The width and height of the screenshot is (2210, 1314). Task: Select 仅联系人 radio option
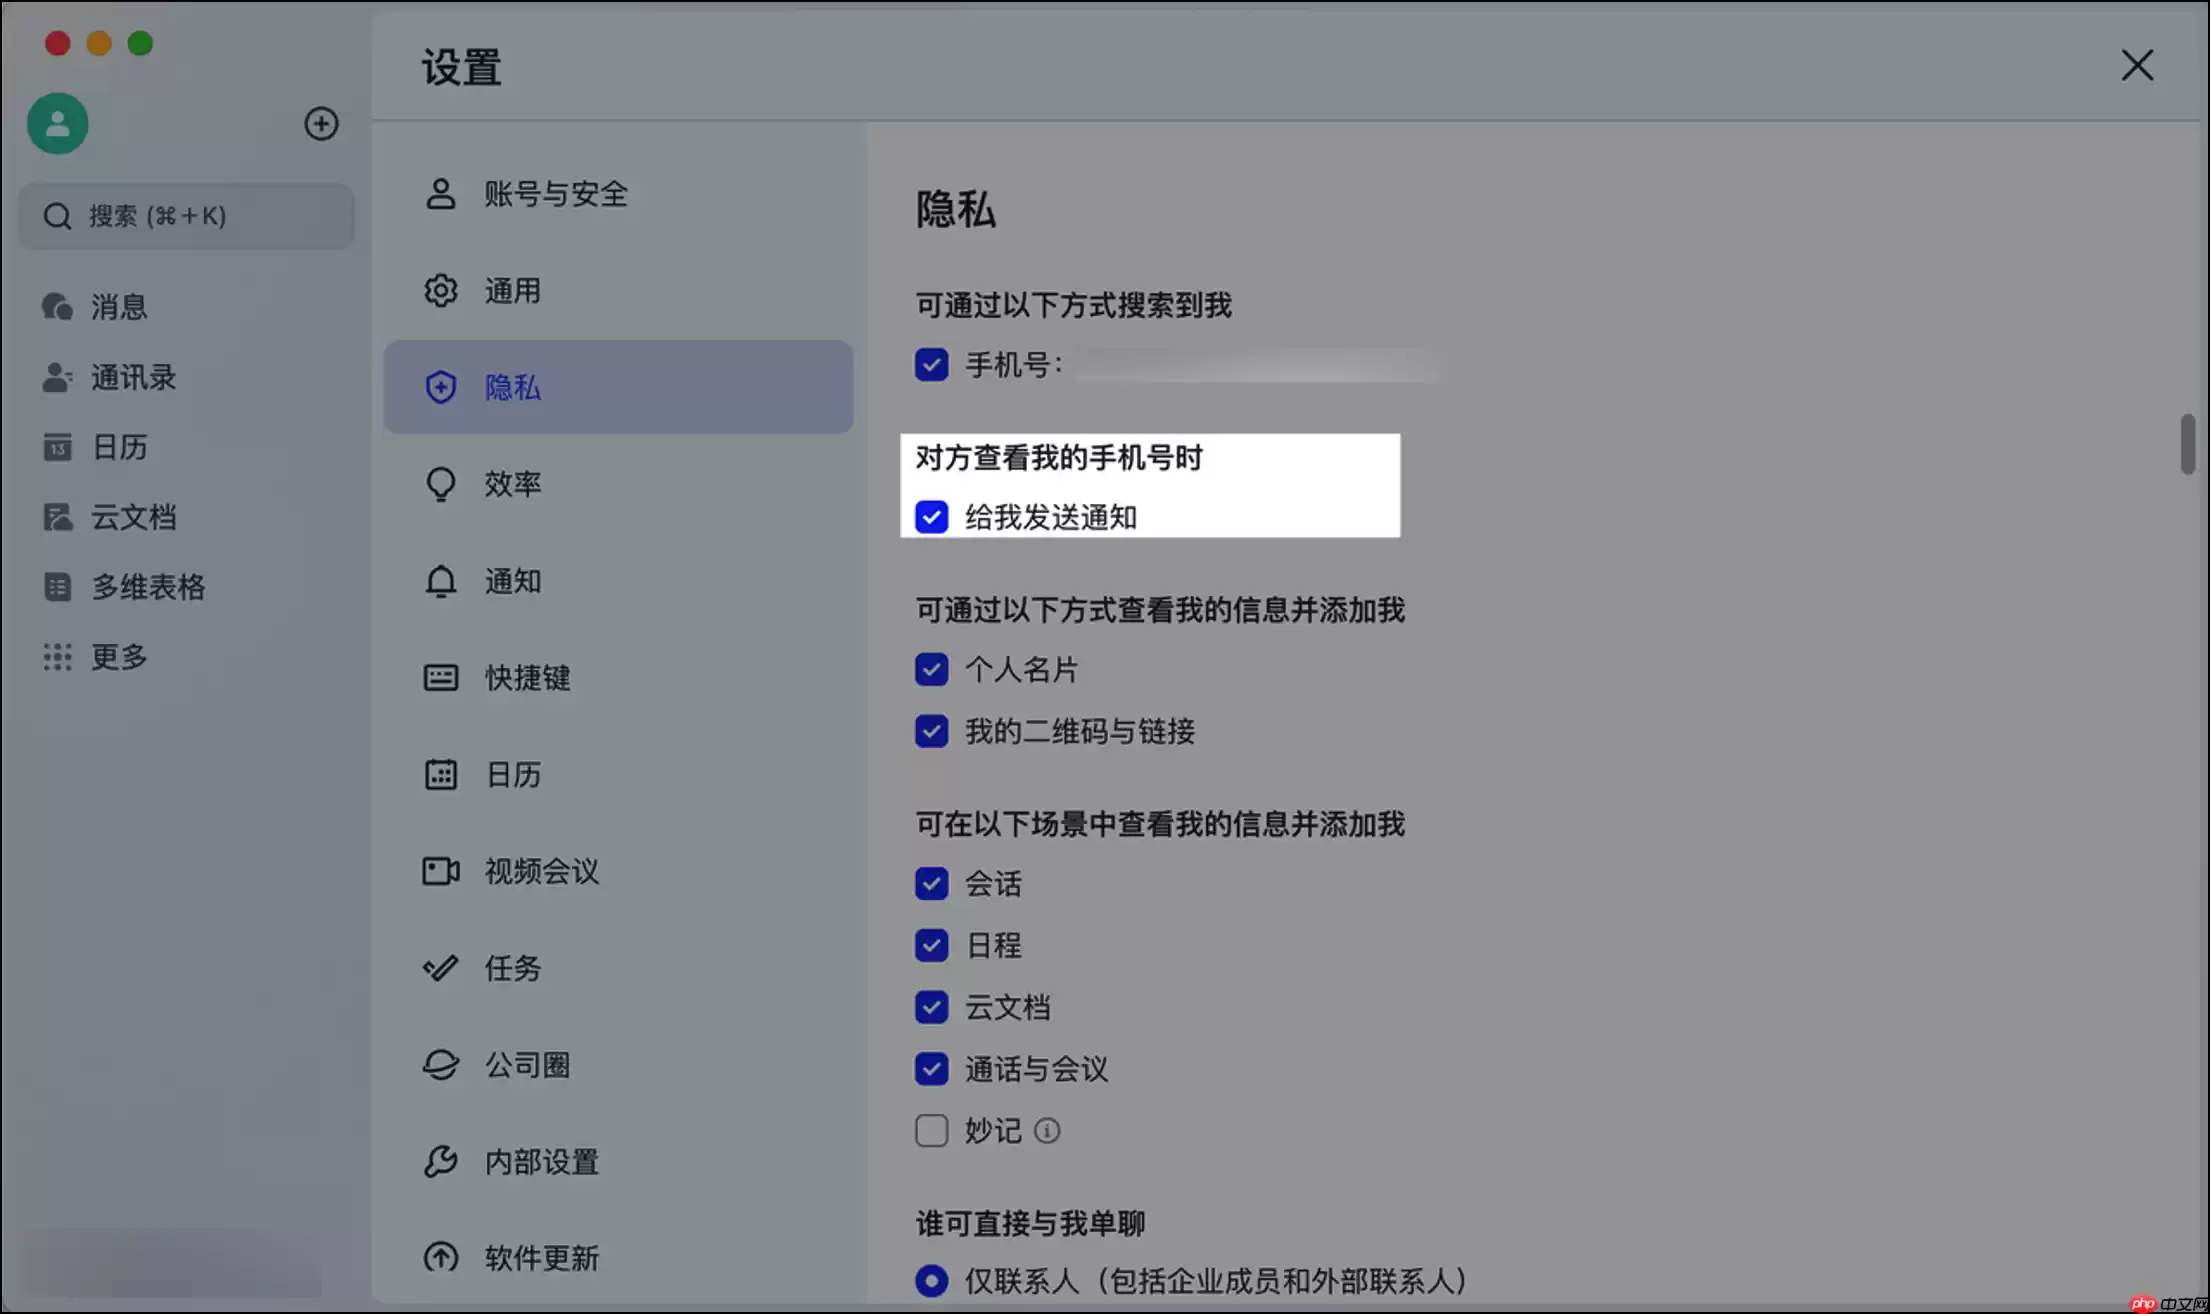point(931,1280)
